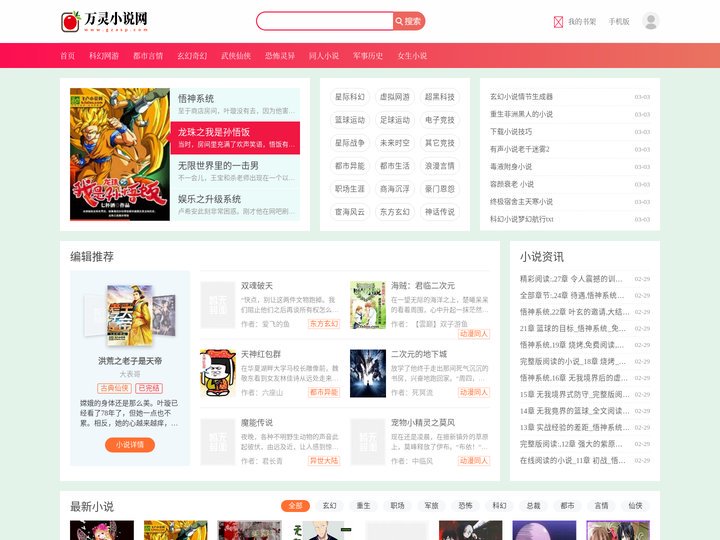Choose the 超黑科技 category tag
Image resolution: width=720 pixels, height=540 pixels.
(x=439, y=97)
